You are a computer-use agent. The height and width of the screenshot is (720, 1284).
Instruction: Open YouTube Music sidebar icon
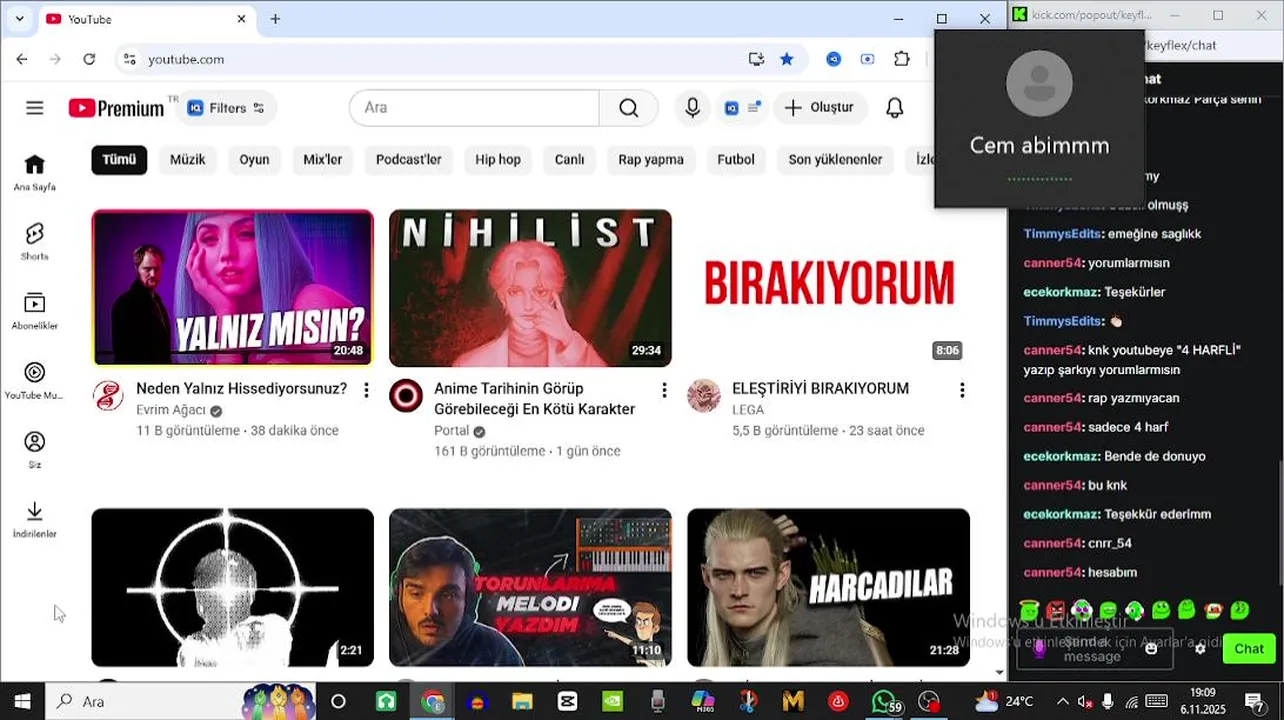point(35,380)
